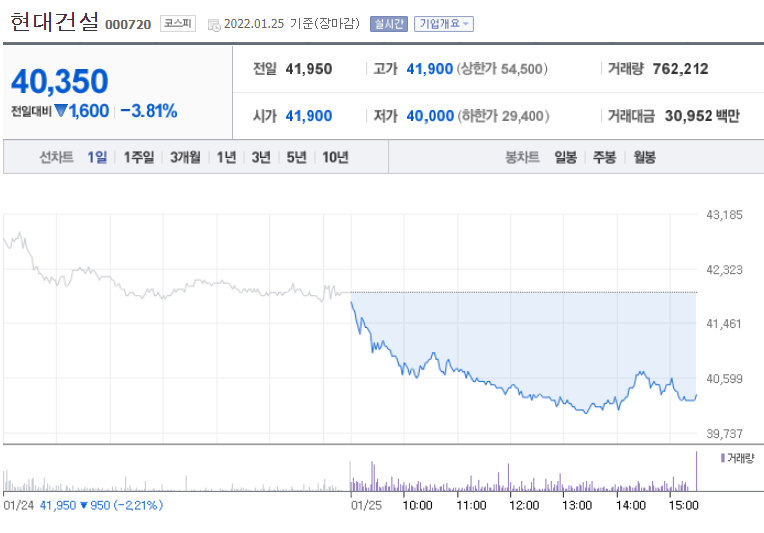This screenshot has height=533, width=764.
Task: Click the 거래대금 value 30,952 백만
Action: coord(702,116)
